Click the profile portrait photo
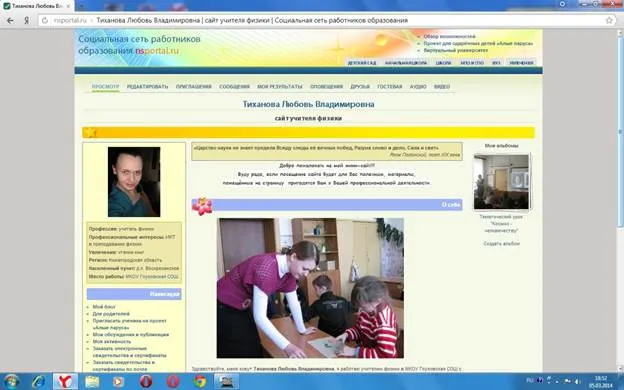Image resolution: width=624 pixels, height=390 pixels. [134, 182]
